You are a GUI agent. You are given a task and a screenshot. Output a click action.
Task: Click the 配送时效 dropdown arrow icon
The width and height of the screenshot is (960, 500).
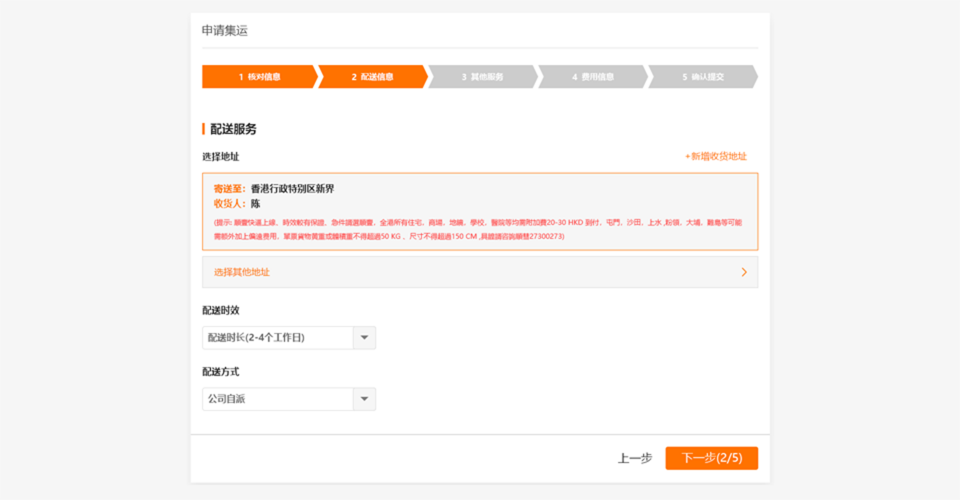pos(364,338)
